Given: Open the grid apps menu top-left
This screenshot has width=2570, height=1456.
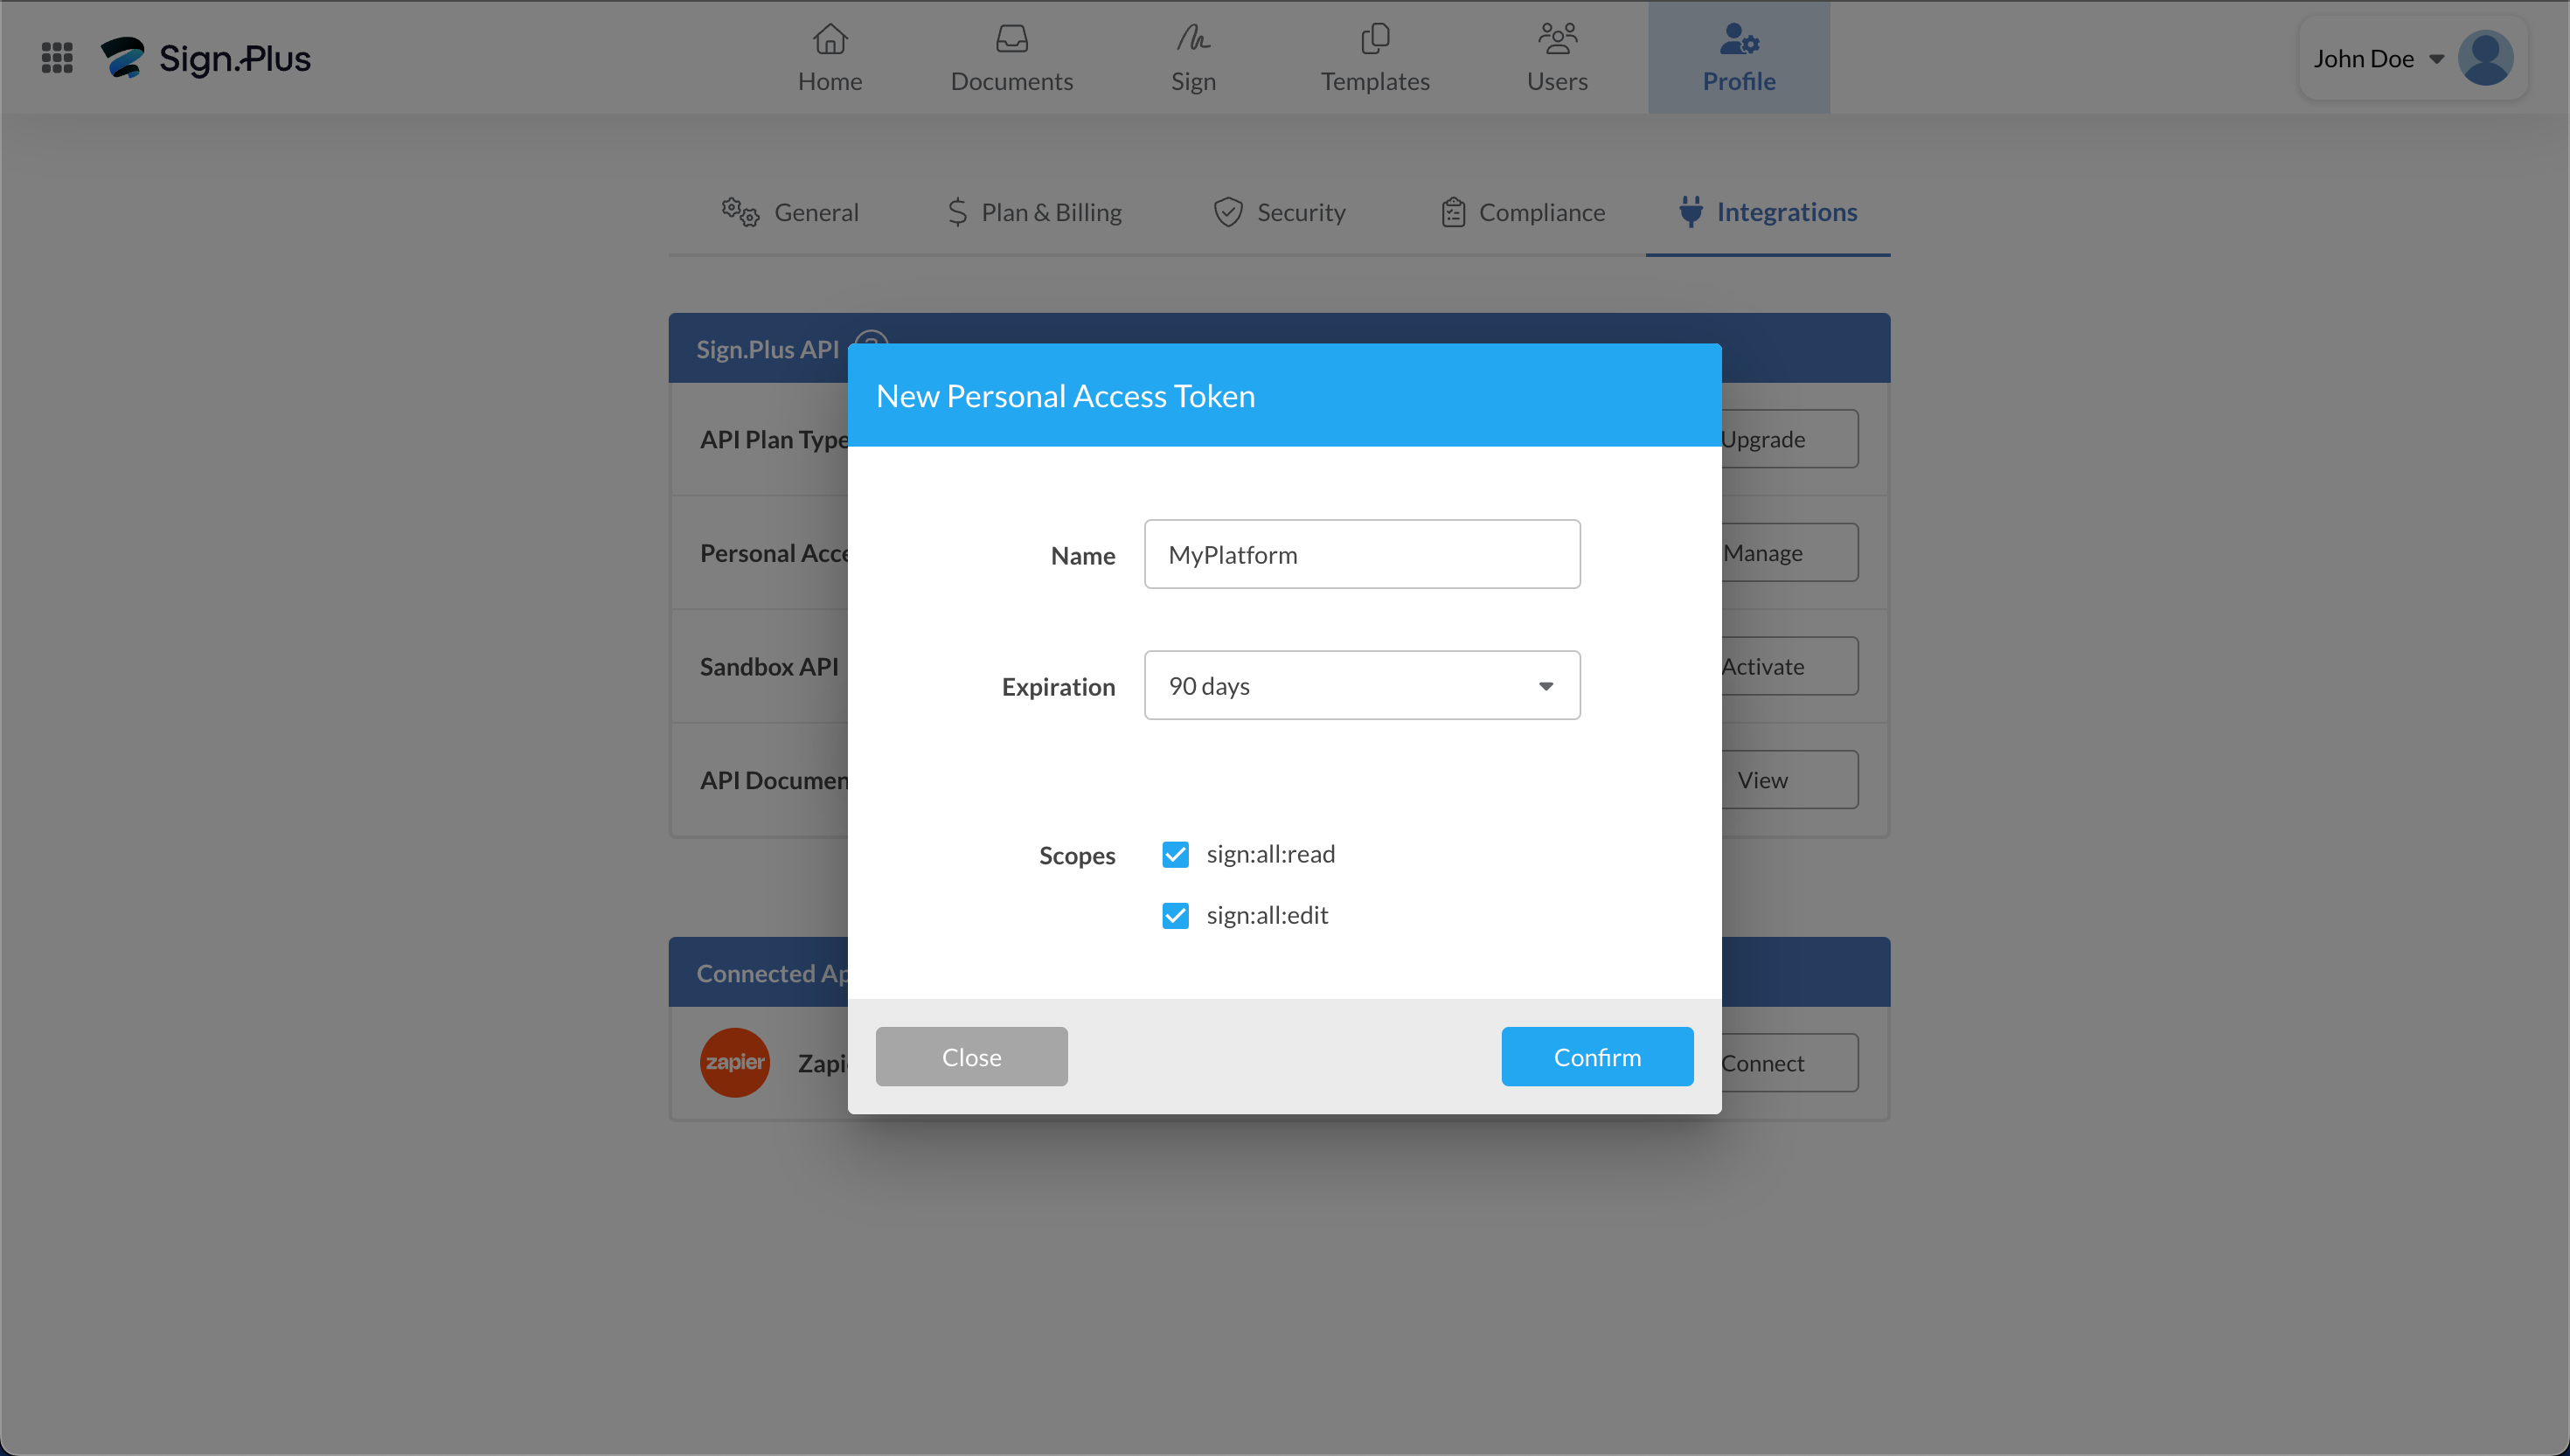Looking at the screenshot, I should tap(59, 59).
